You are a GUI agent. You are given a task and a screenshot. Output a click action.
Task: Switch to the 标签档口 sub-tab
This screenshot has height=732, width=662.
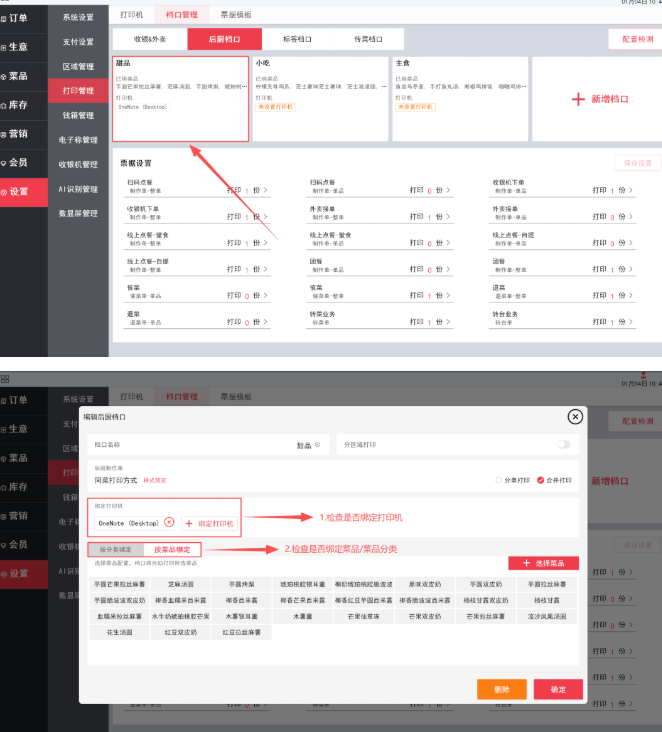point(297,39)
